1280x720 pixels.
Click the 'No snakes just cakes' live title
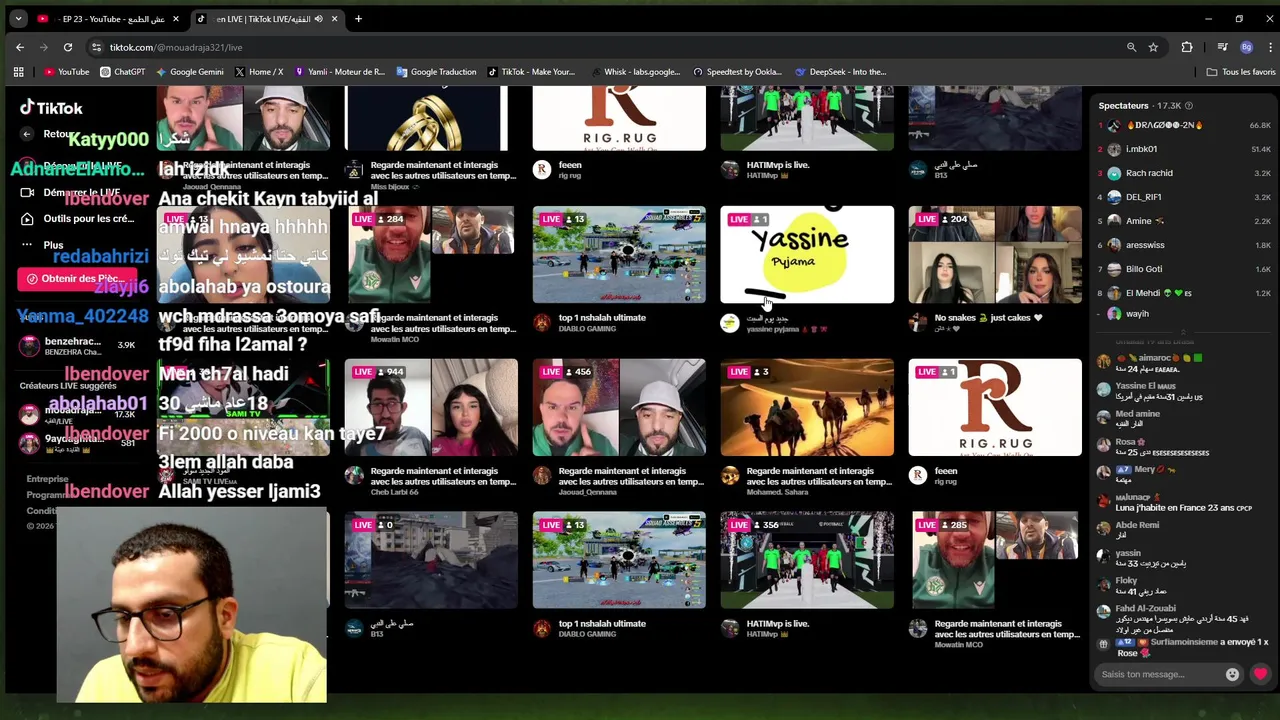click(988, 318)
